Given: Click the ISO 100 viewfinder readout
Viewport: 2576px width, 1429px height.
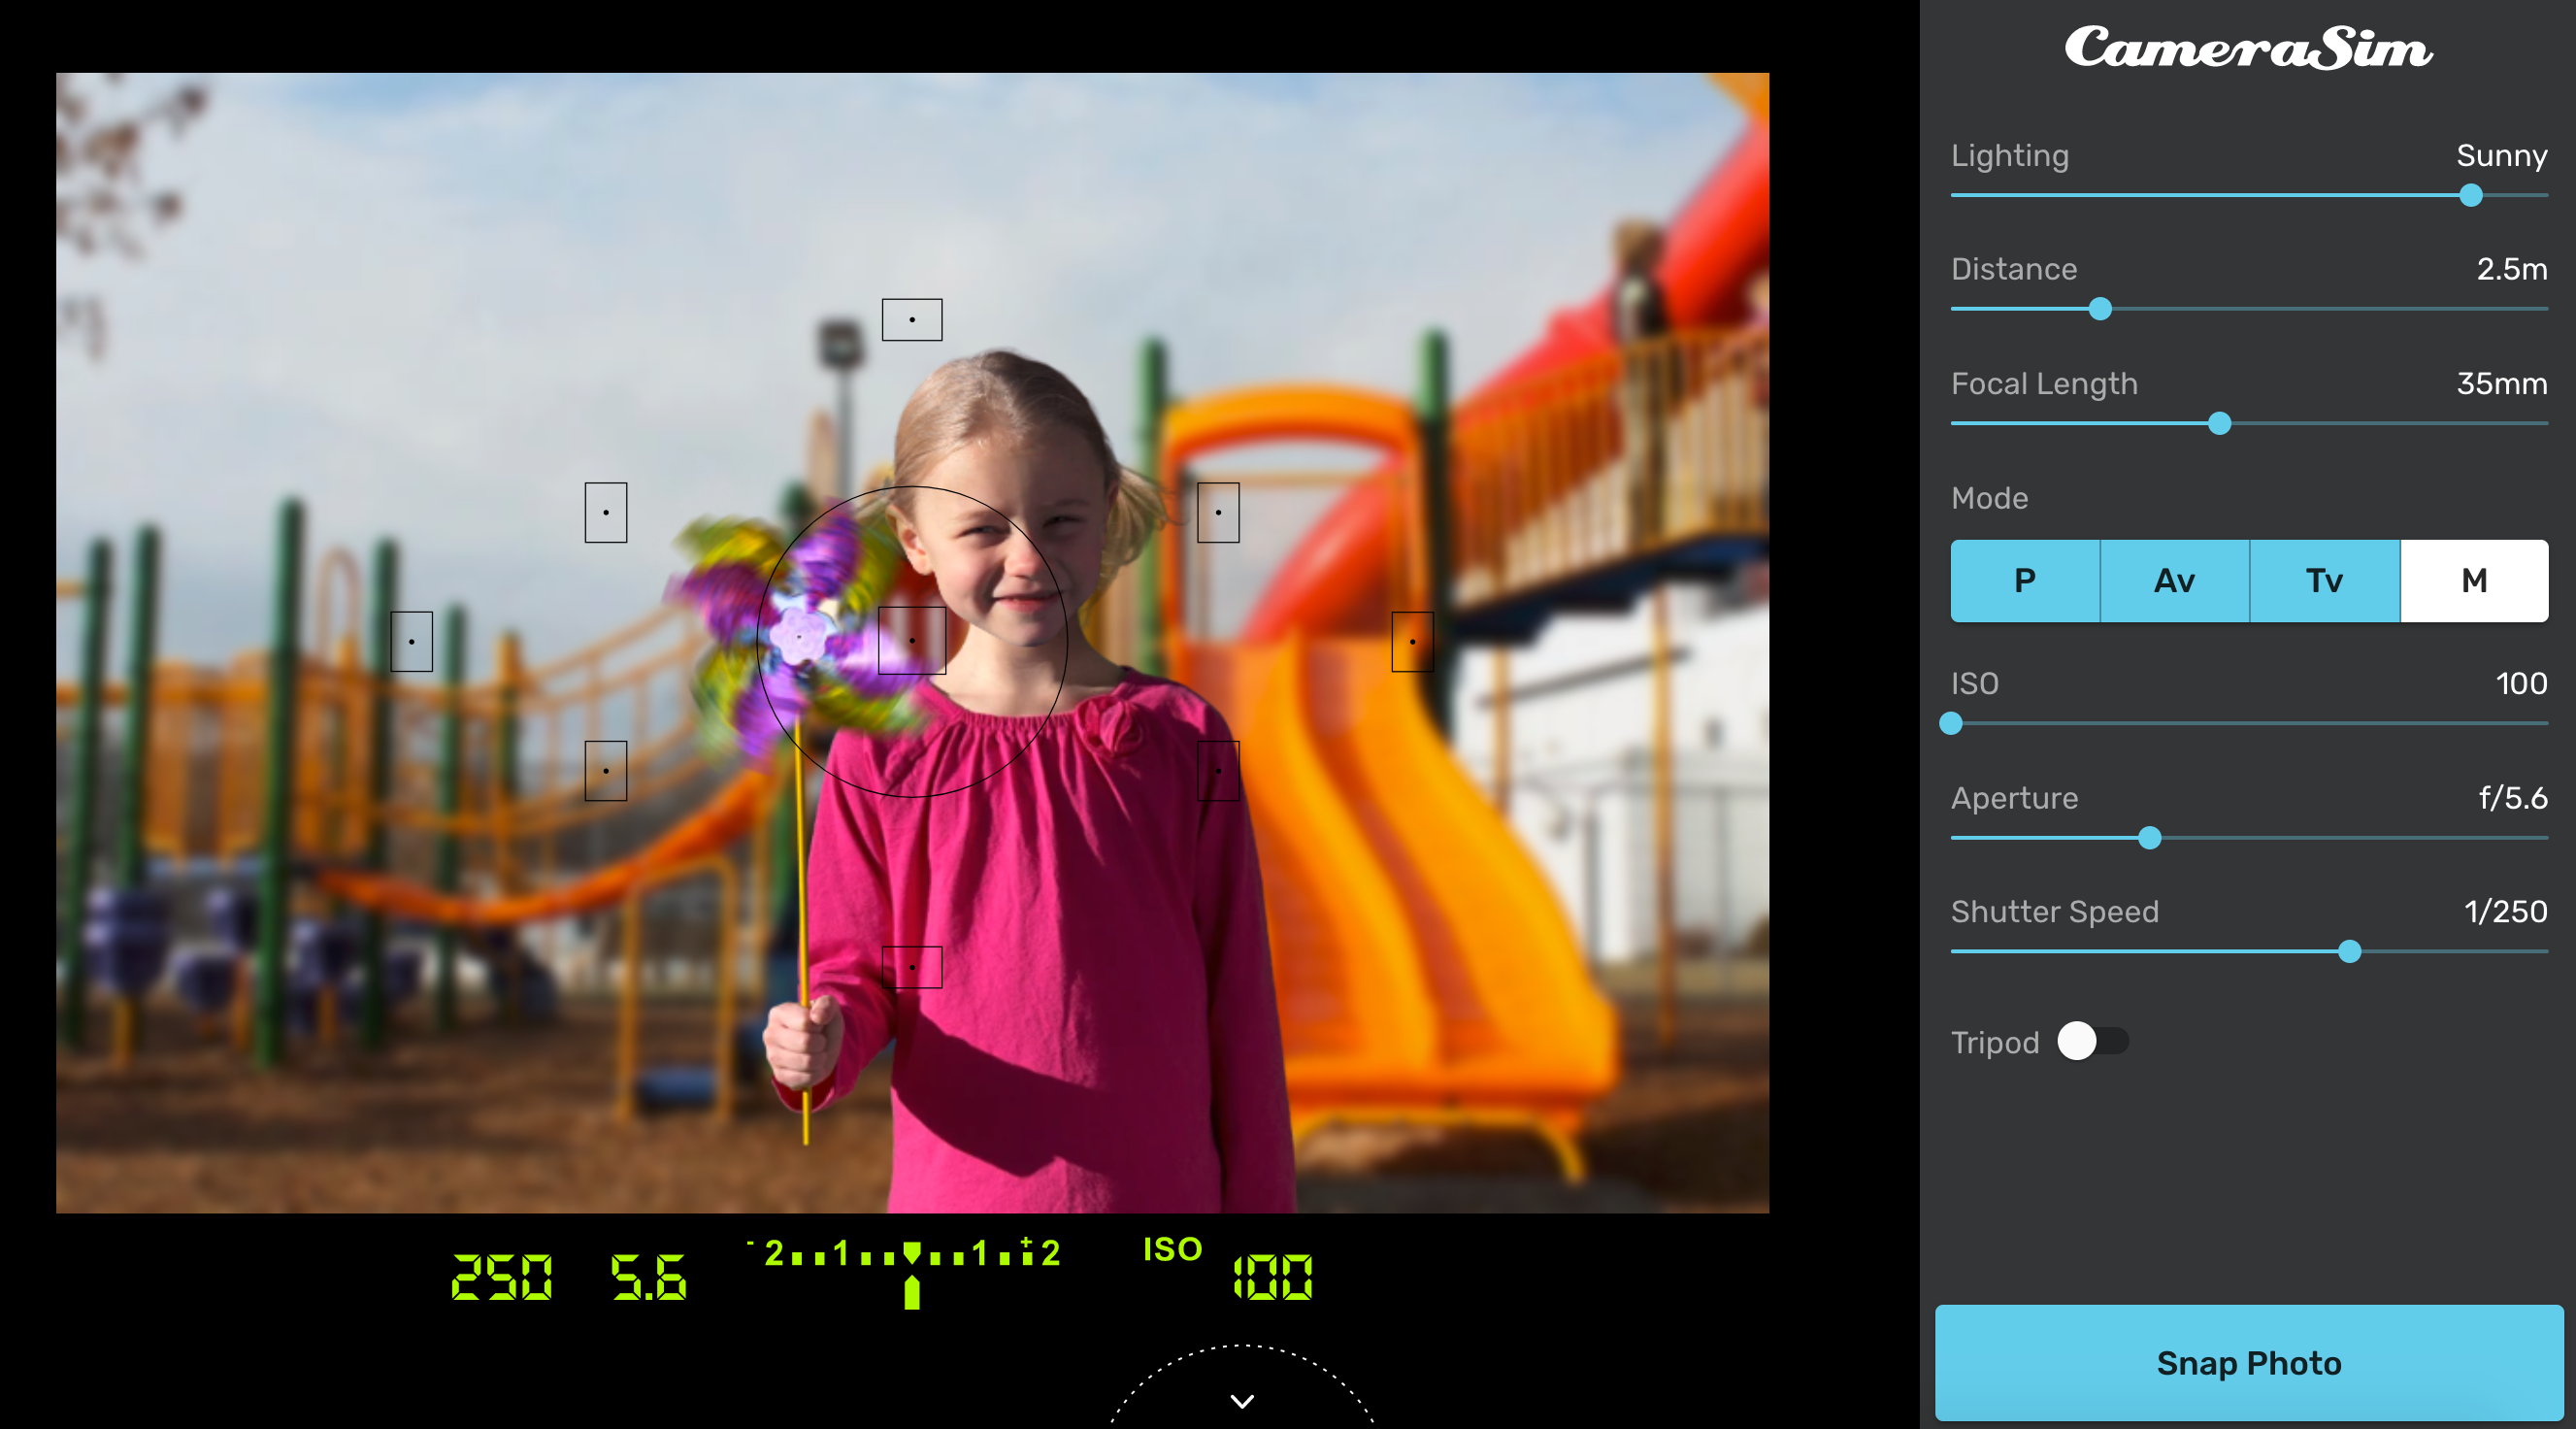Looking at the screenshot, I should click(1272, 1277).
